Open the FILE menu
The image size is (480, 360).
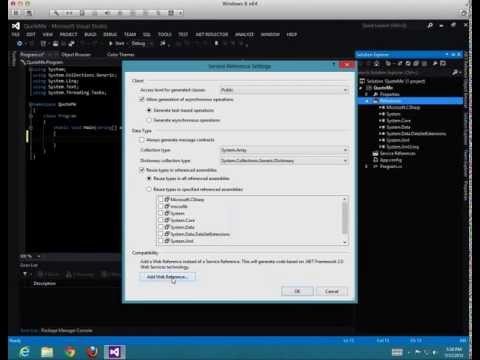pyautogui.click(x=16, y=34)
